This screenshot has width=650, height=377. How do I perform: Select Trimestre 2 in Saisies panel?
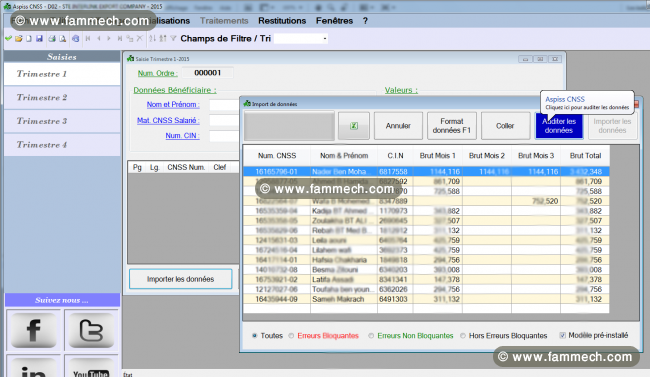pos(62,97)
